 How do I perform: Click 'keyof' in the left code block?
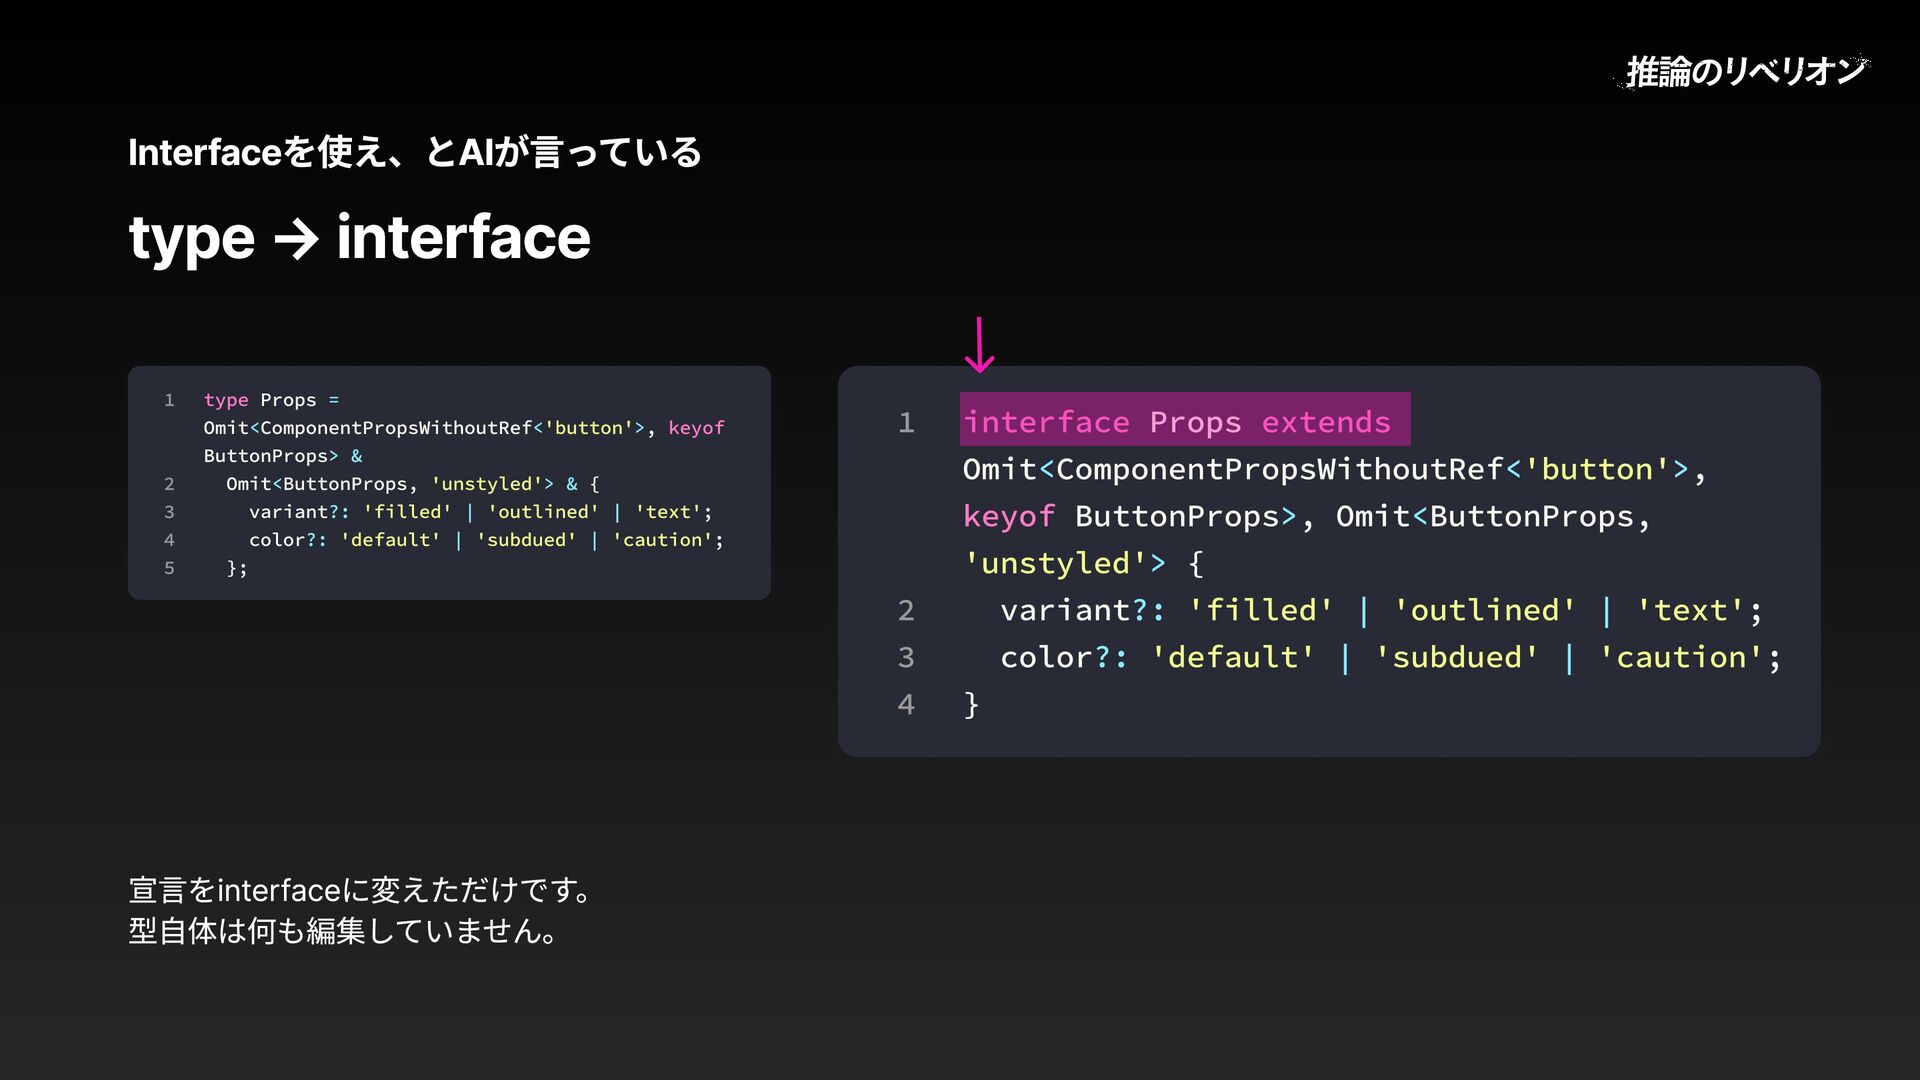[x=696, y=428]
